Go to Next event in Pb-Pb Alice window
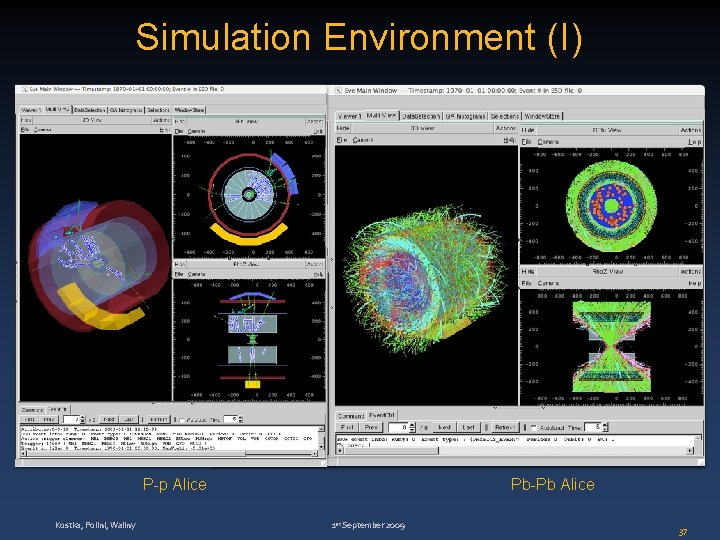This screenshot has width=720, height=540. (444, 427)
